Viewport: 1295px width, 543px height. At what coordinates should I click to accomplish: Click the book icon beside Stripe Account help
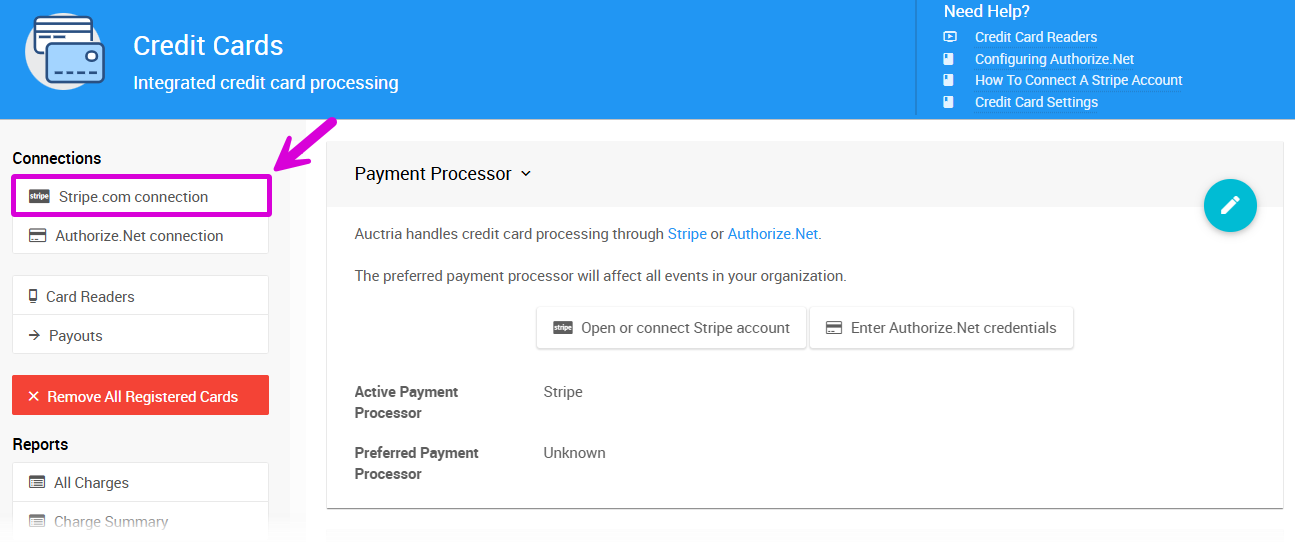click(x=950, y=80)
